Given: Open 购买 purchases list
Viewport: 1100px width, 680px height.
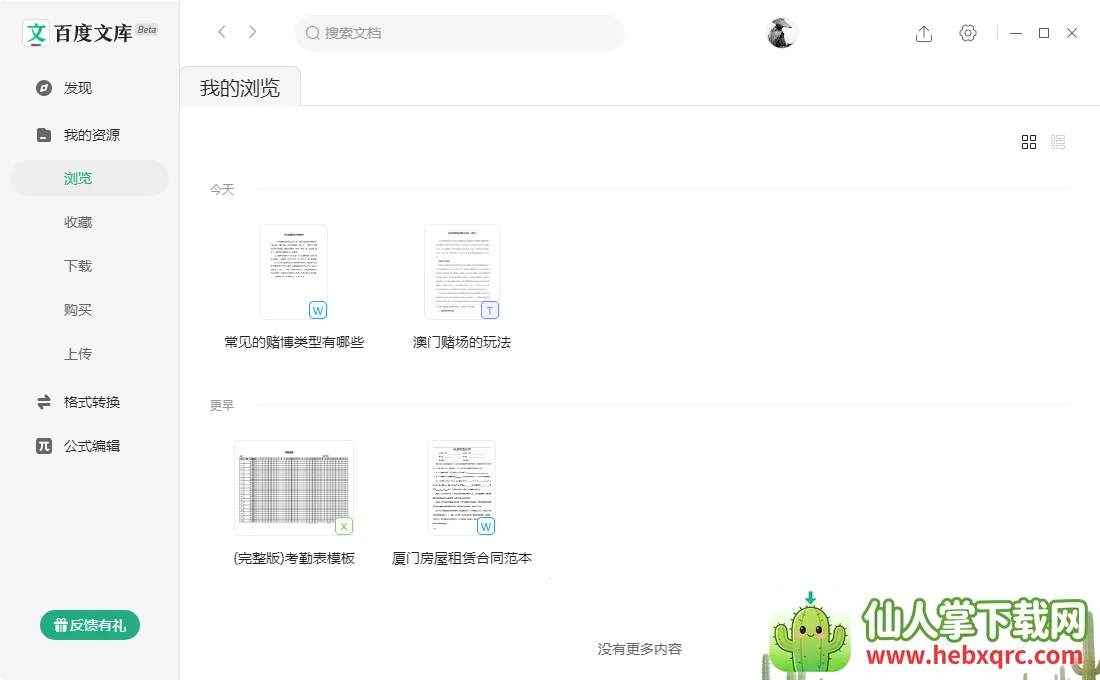Looking at the screenshot, I should point(78,310).
